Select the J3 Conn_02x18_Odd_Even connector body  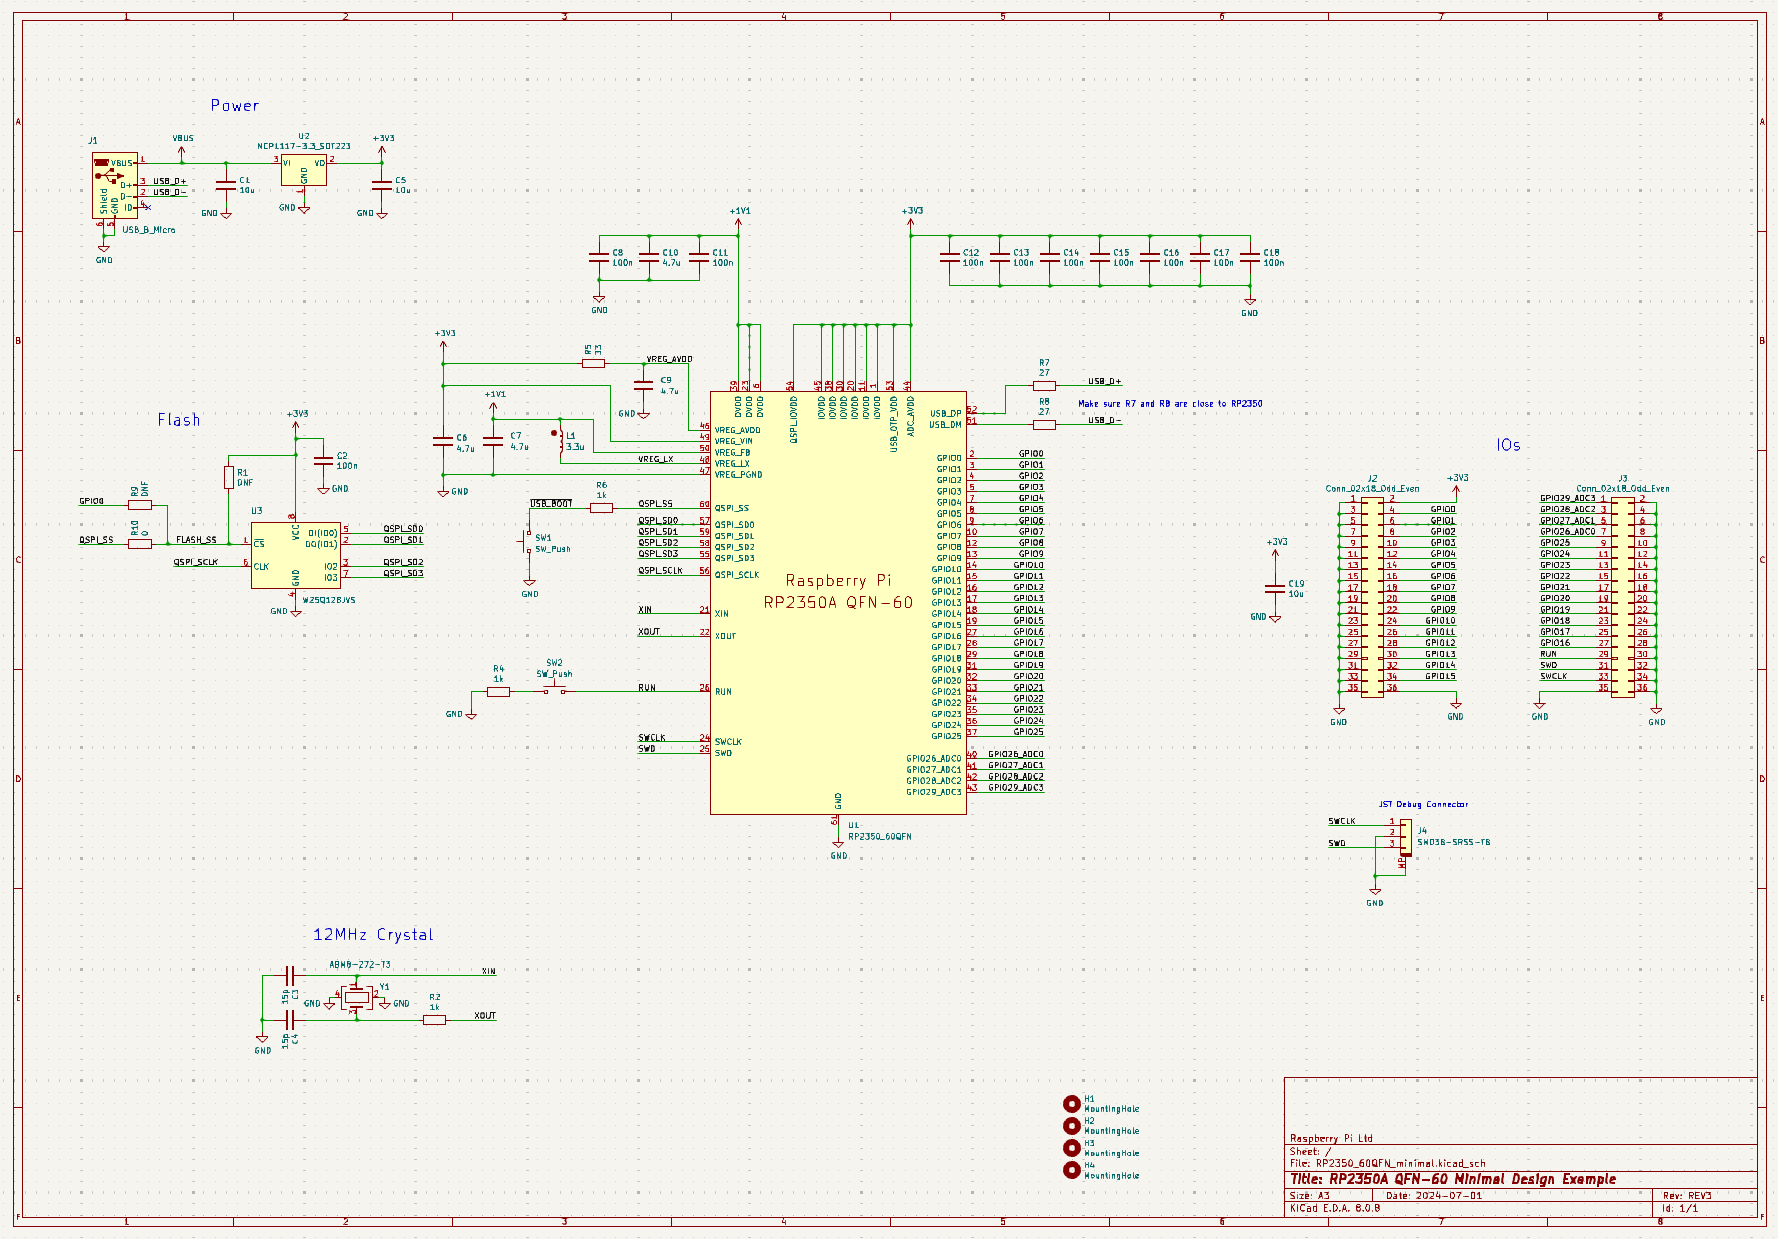[x=1622, y=597]
